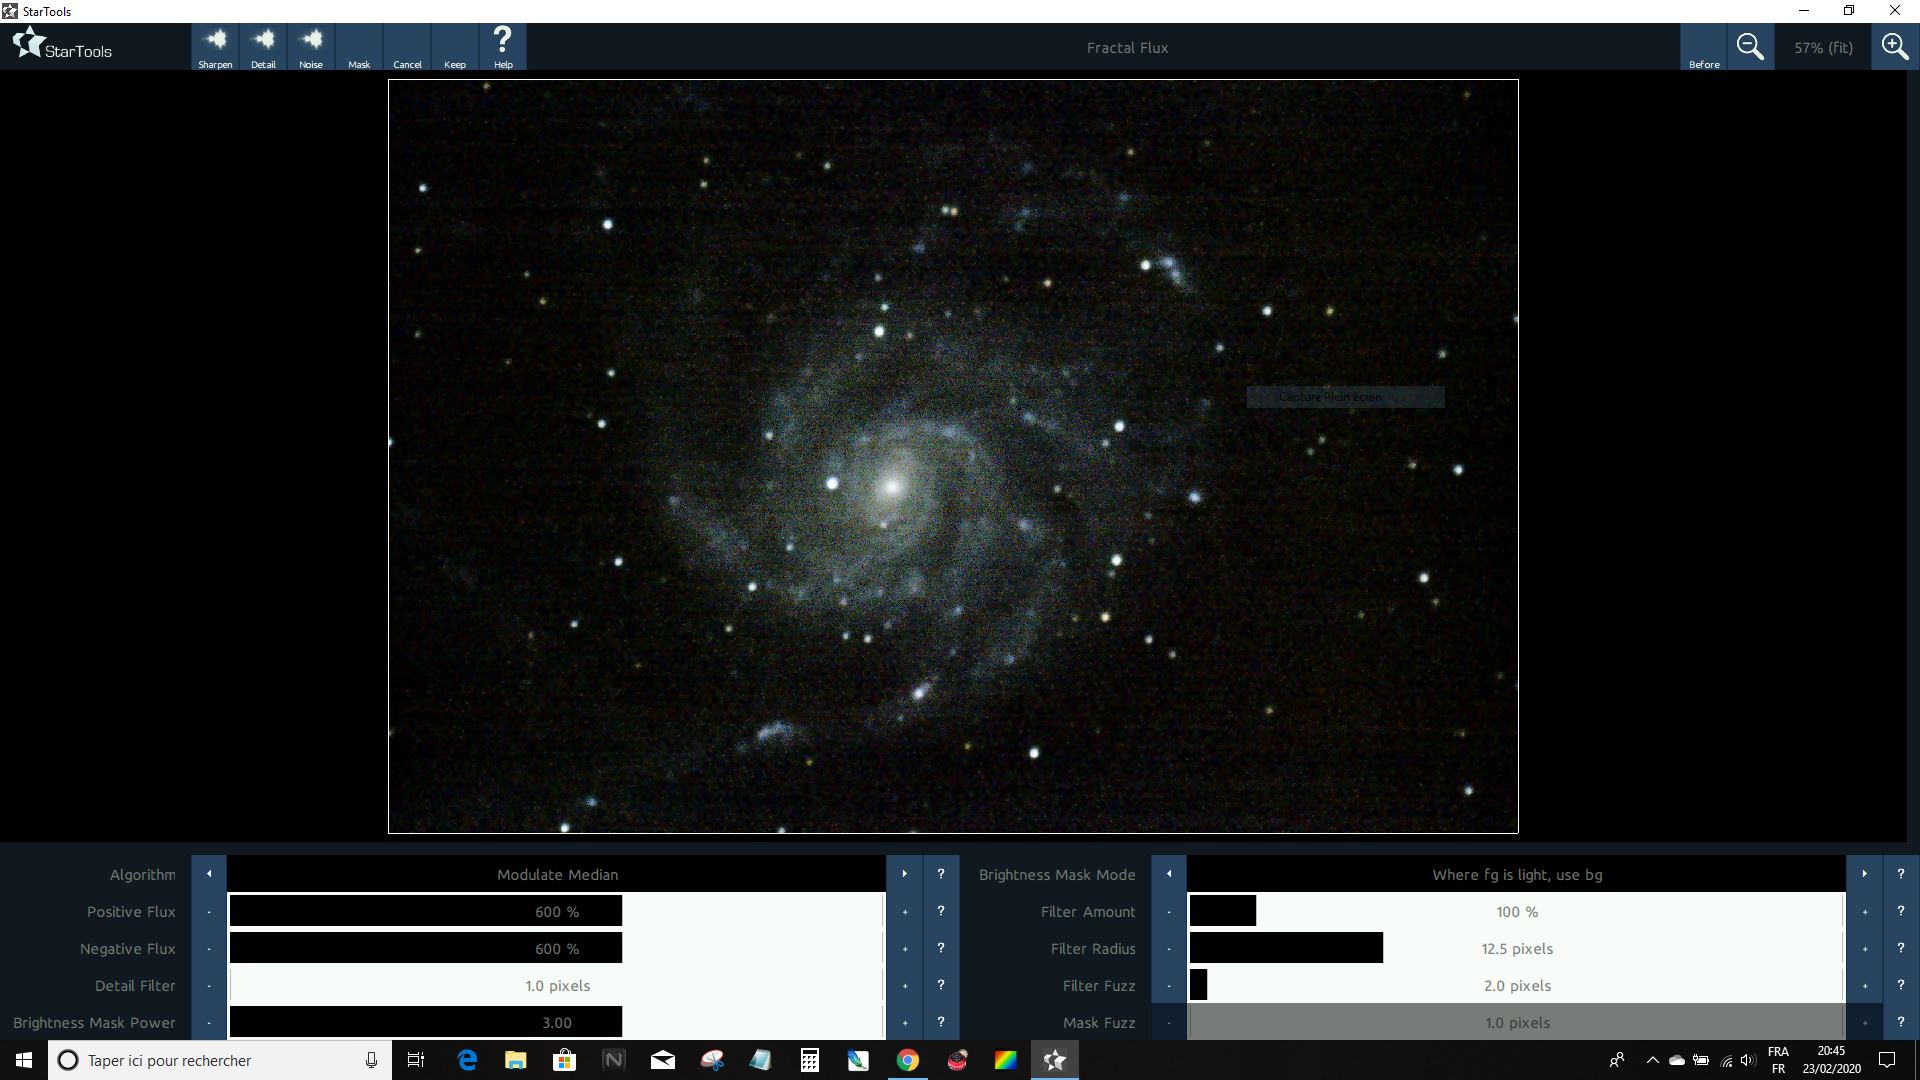Zoom out of the image
The height and width of the screenshot is (1080, 1920).
click(x=1750, y=47)
